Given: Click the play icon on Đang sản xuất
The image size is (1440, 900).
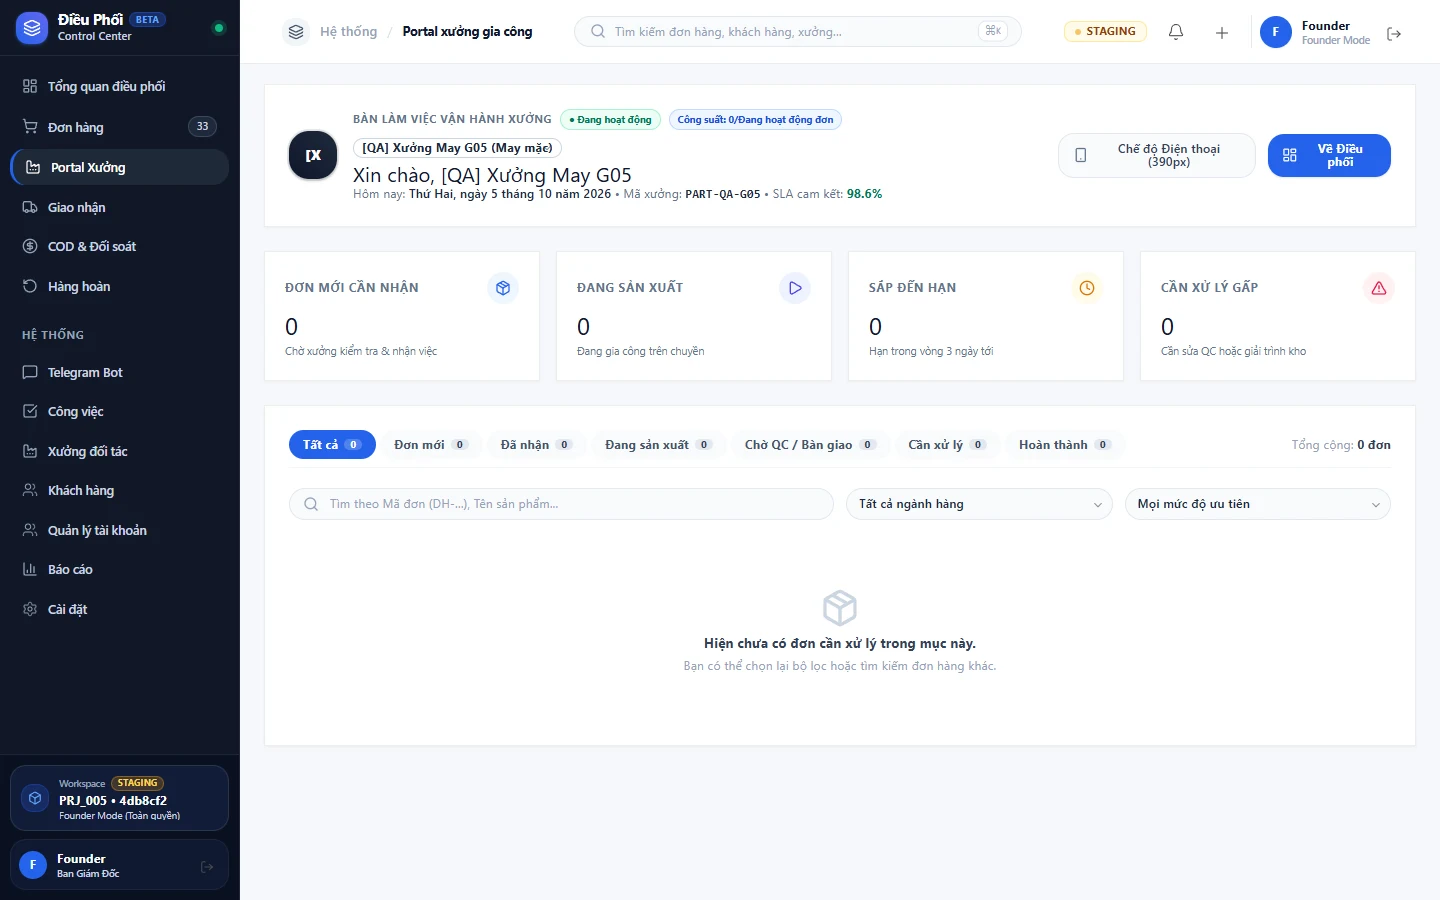Looking at the screenshot, I should 795,288.
